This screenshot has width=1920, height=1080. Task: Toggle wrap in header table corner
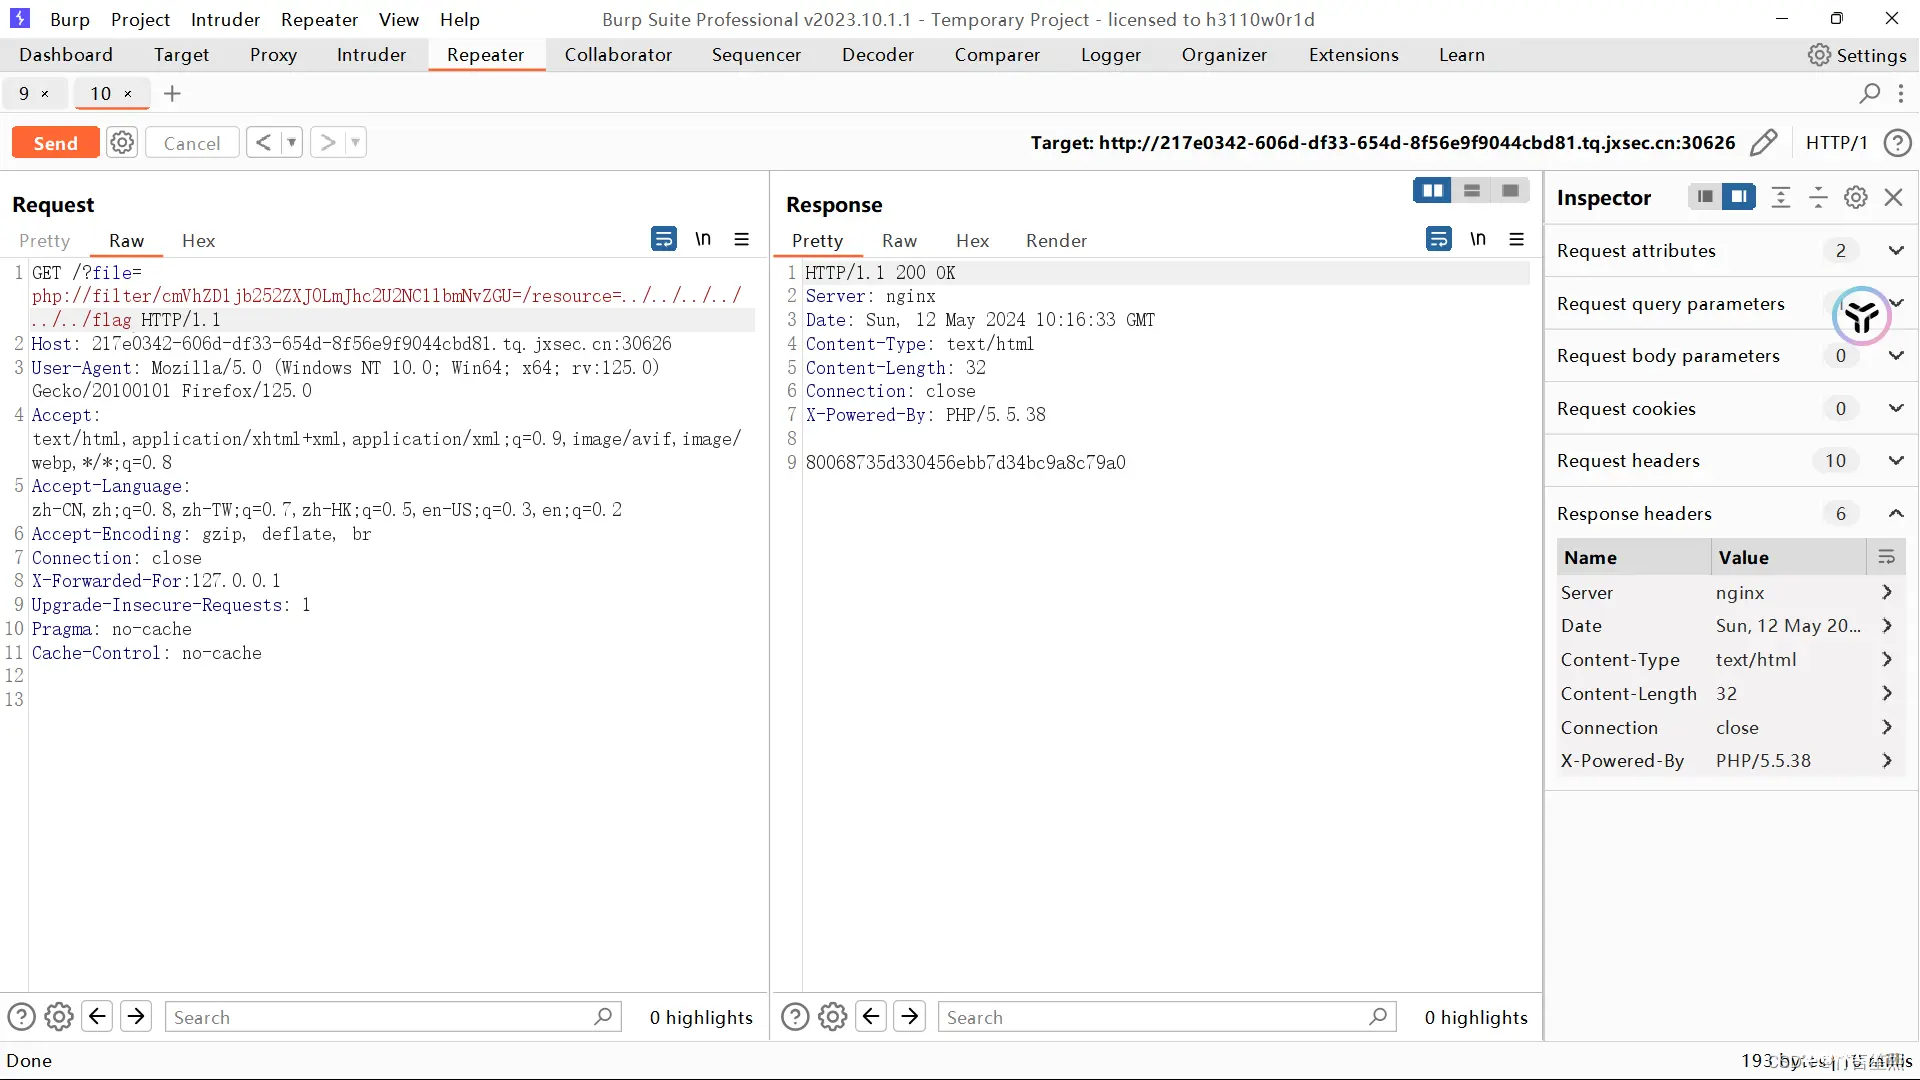pos(1886,557)
